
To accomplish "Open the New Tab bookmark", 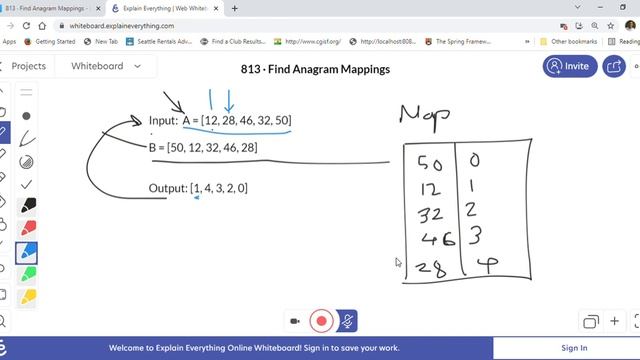I will click(x=101, y=42).
